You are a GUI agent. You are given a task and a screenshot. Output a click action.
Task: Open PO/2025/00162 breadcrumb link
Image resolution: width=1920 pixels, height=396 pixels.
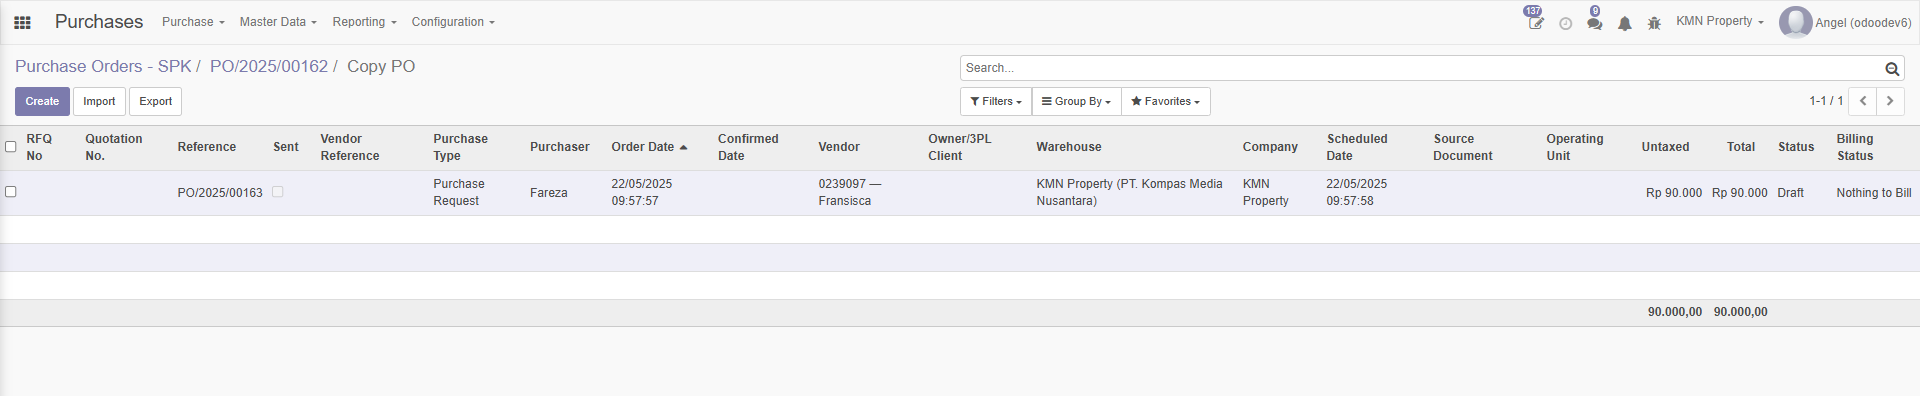click(x=269, y=66)
